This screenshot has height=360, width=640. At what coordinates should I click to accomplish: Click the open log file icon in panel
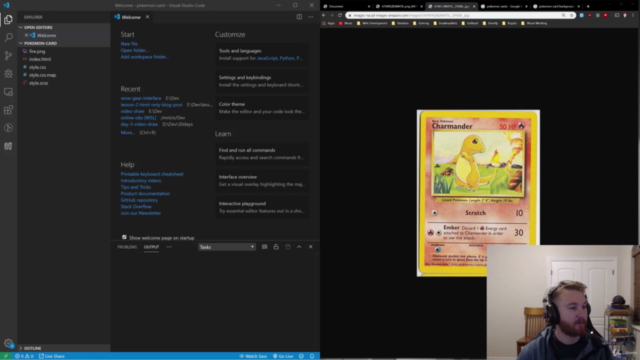pyautogui.click(x=288, y=247)
